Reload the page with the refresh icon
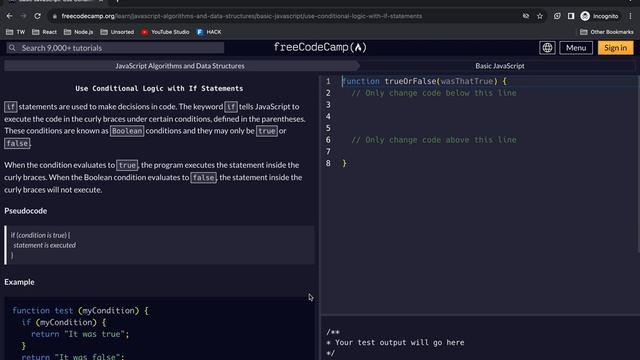This screenshot has height=360, width=640. coord(37,16)
